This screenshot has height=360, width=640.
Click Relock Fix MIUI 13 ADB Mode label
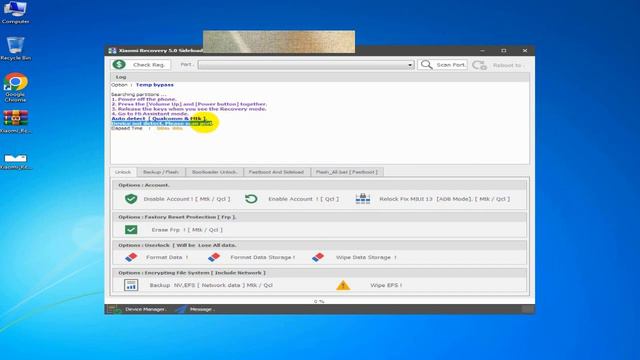pyautogui.click(x=444, y=199)
